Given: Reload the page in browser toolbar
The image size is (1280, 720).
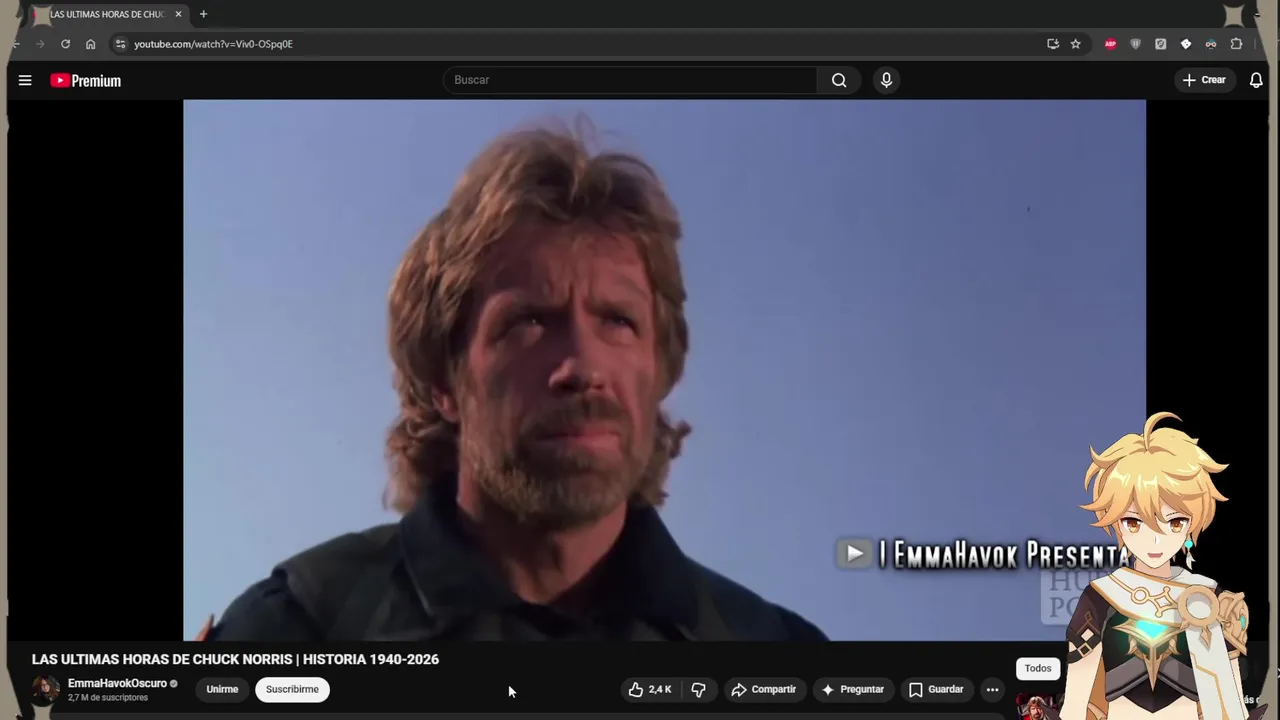Looking at the screenshot, I should pyautogui.click(x=65, y=44).
